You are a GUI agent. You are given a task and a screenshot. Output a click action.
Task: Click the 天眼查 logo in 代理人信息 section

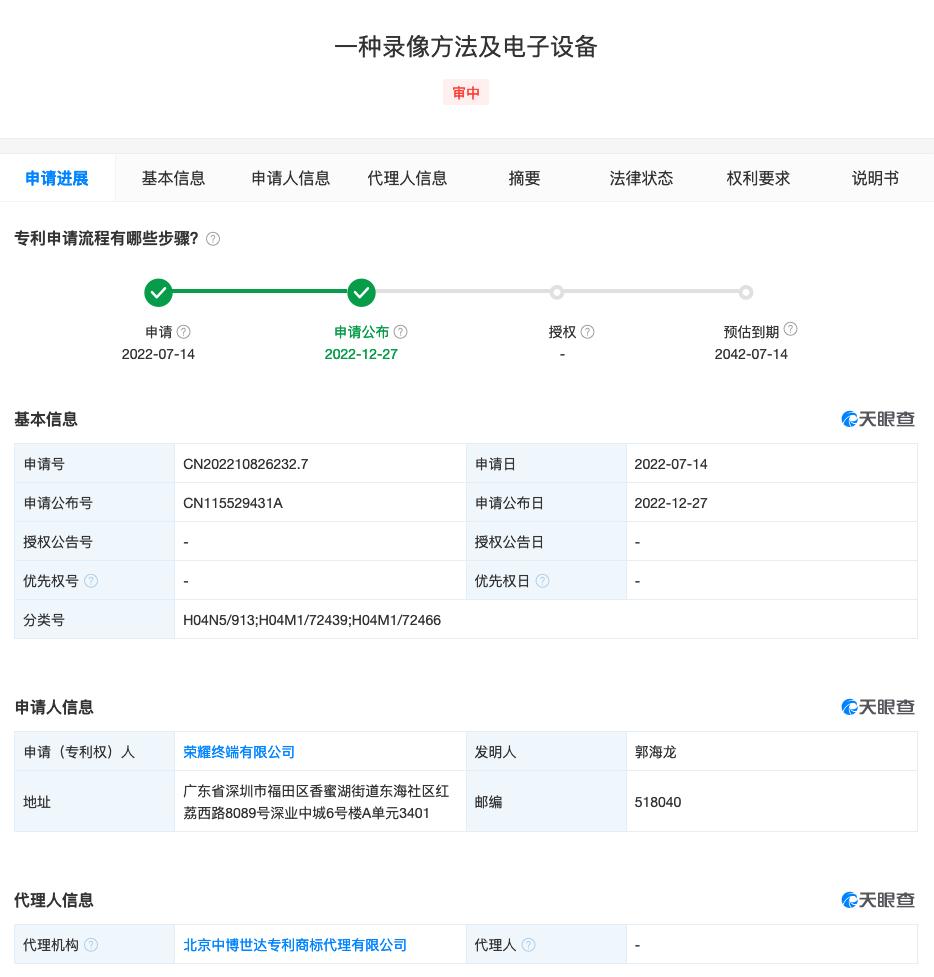point(877,900)
